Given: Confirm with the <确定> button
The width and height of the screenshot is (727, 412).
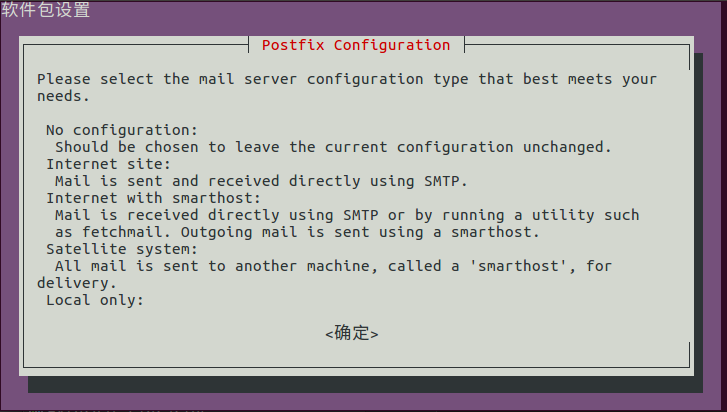Looking at the screenshot, I should (x=352, y=333).
